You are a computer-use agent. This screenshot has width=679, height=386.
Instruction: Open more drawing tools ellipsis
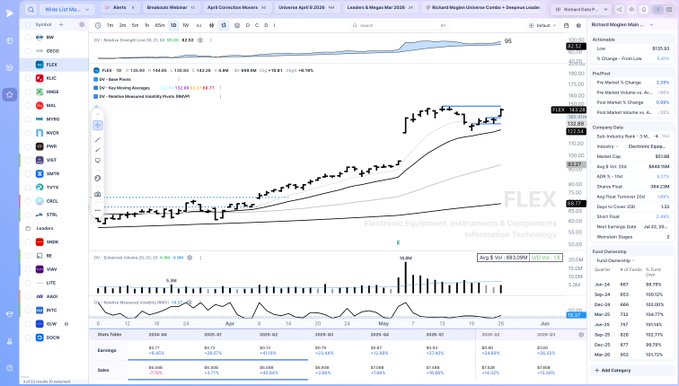tap(97, 211)
